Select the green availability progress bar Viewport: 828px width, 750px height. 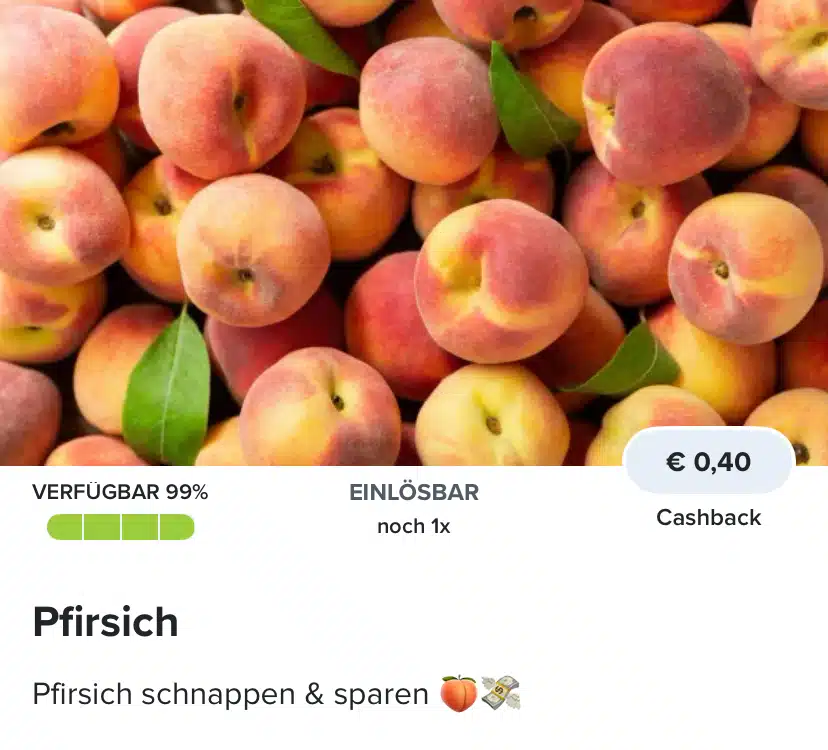[120, 527]
